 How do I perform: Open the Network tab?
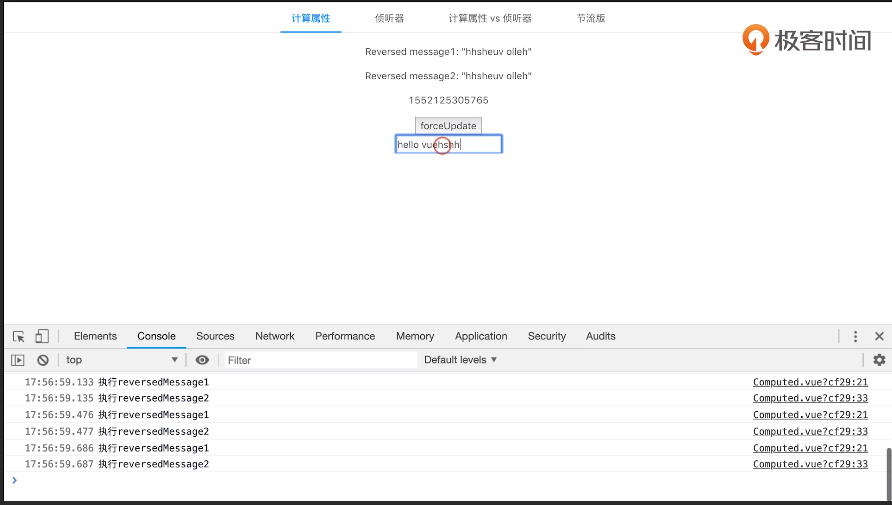click(275, 336)
